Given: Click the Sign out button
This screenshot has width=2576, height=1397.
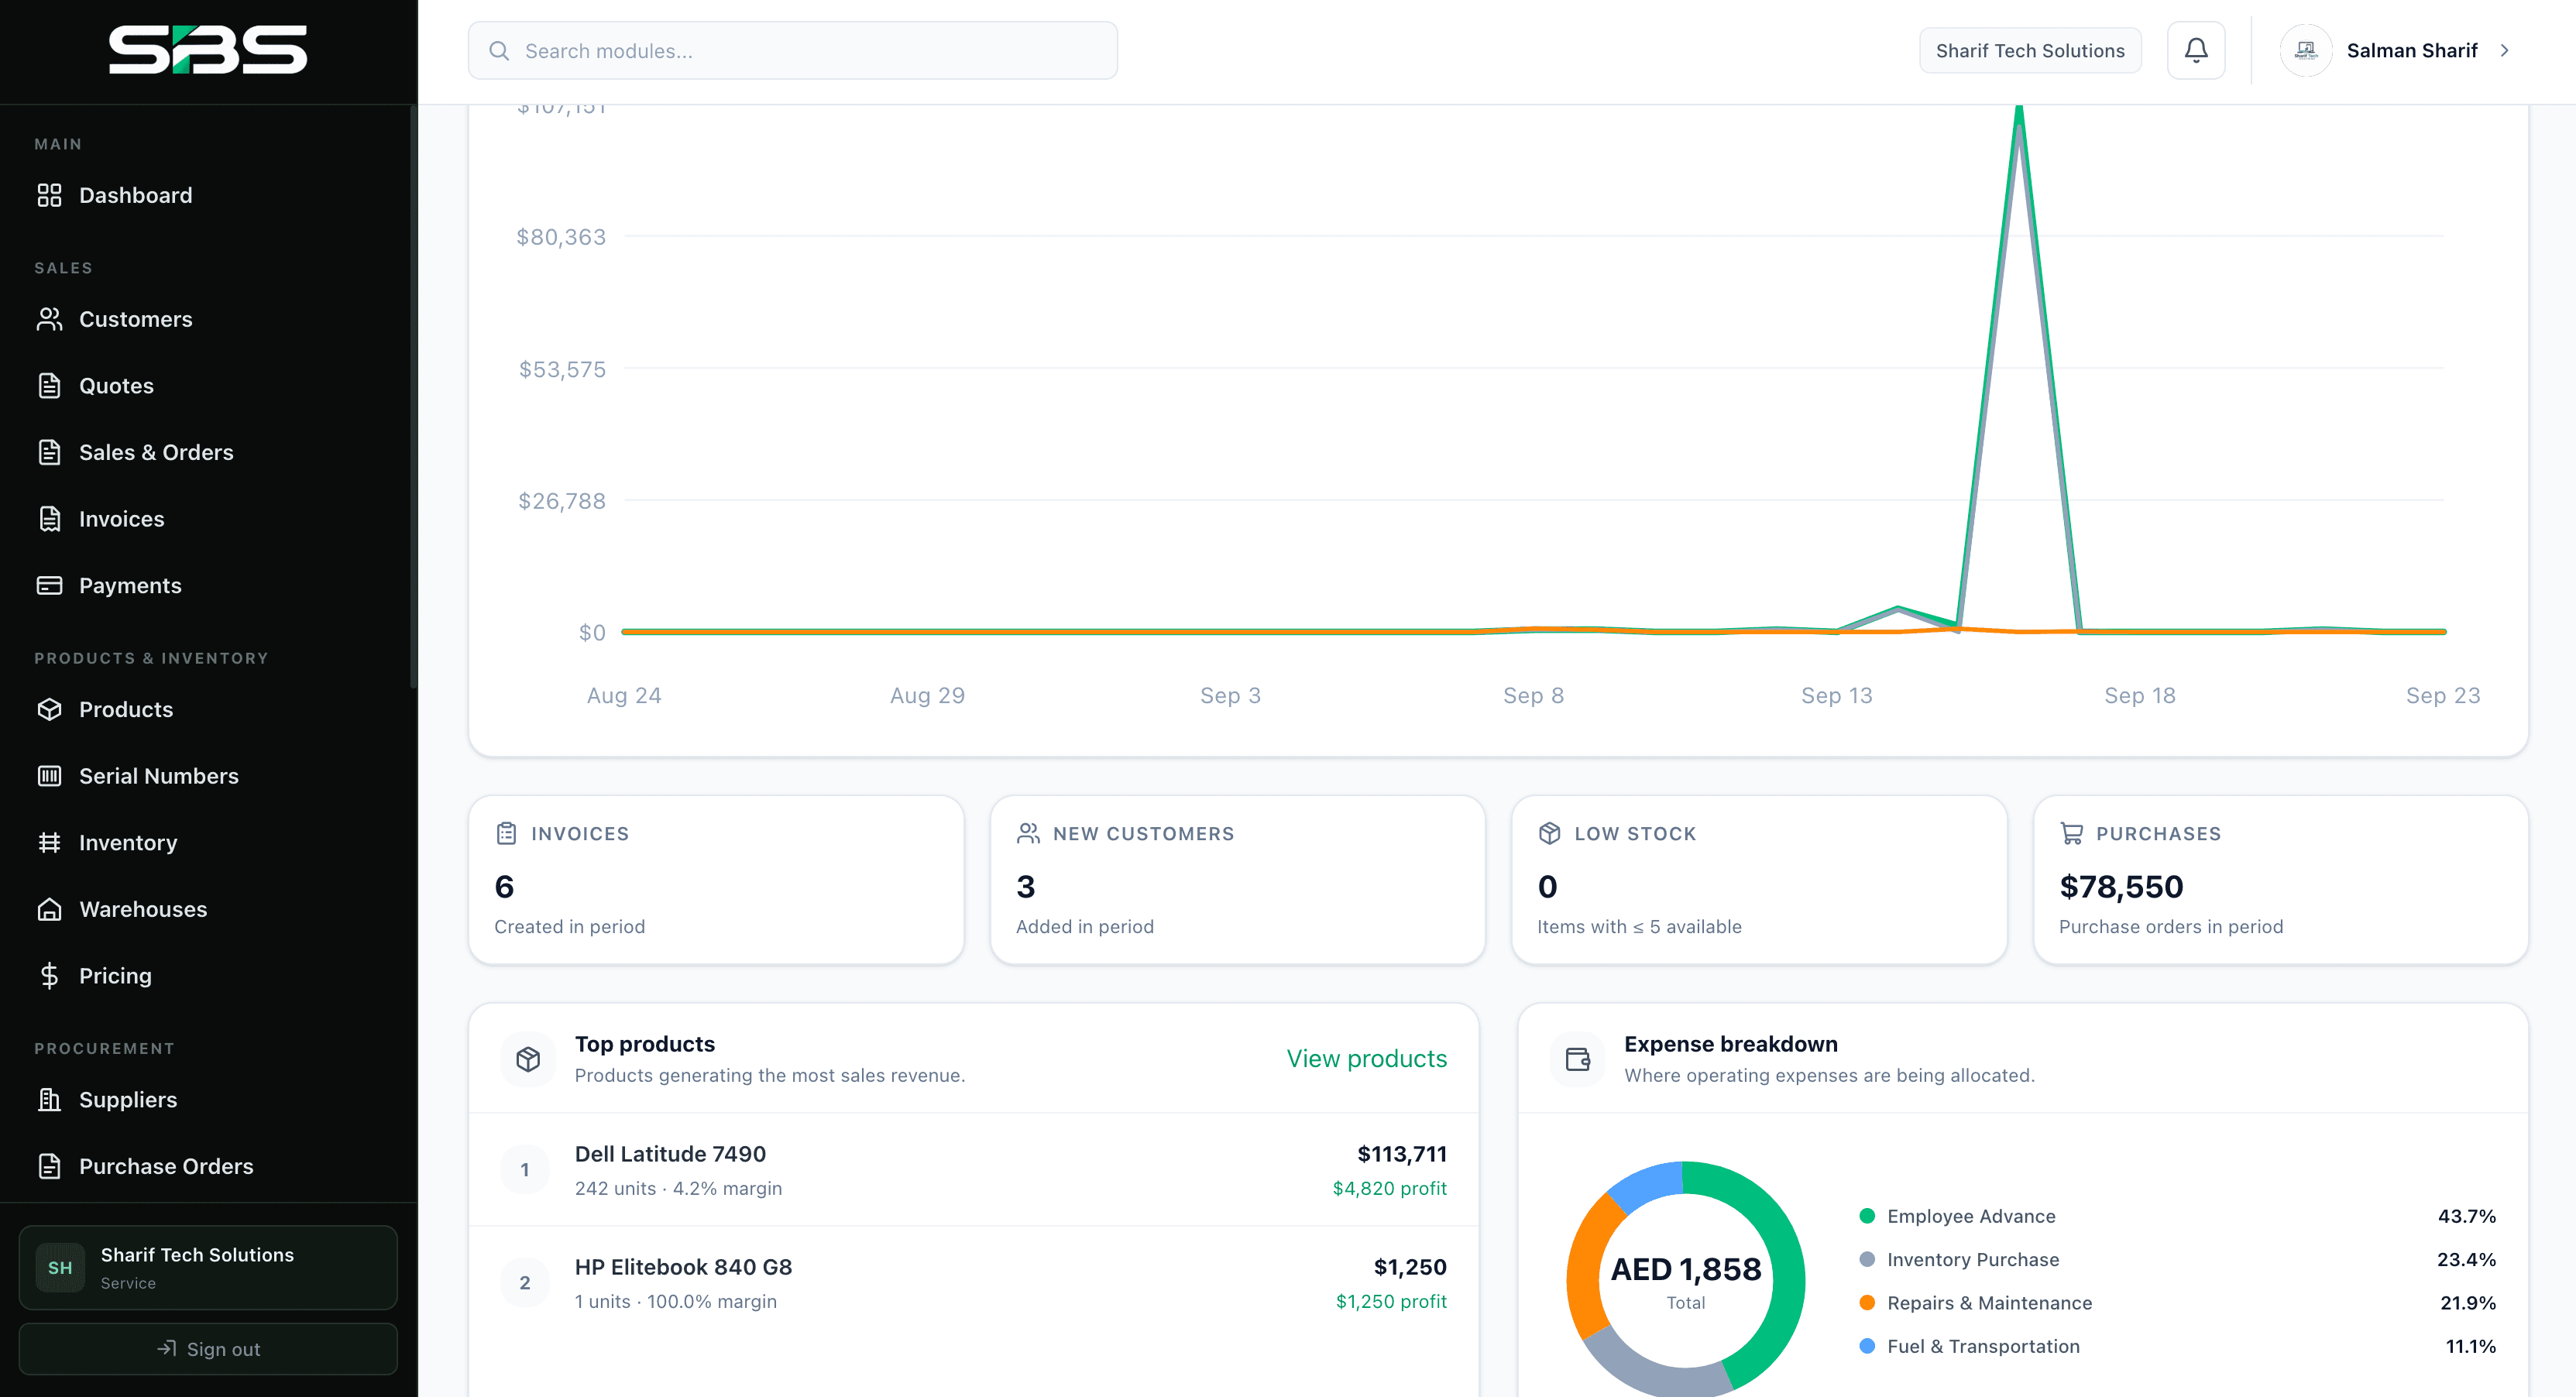Looking at the screenshot, I should pyautogui.click(x=208, y=1349).
